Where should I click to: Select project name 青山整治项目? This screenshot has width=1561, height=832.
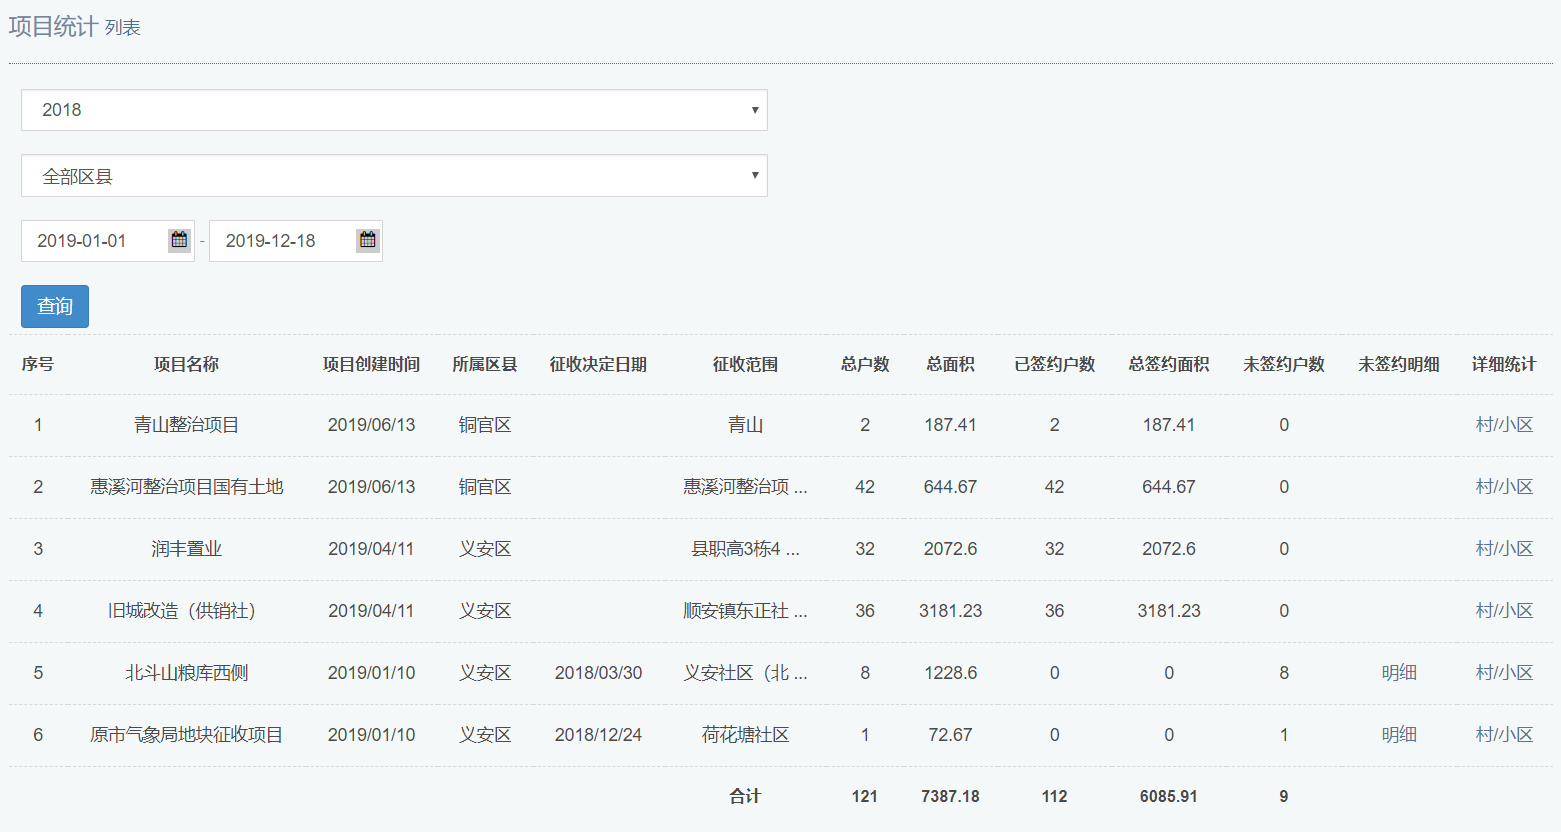[x=186, y=425]
